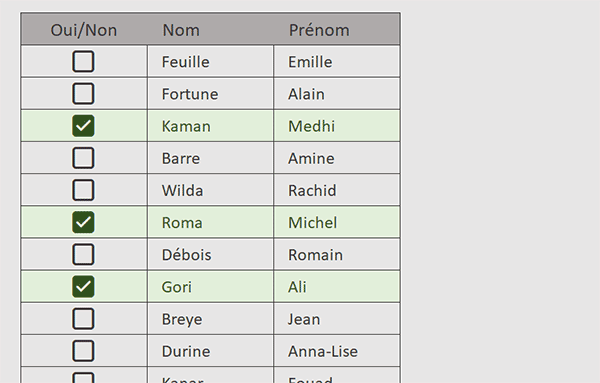Untick the Gori Ali checkbox

pyautogui.click(x=83, y=286)
